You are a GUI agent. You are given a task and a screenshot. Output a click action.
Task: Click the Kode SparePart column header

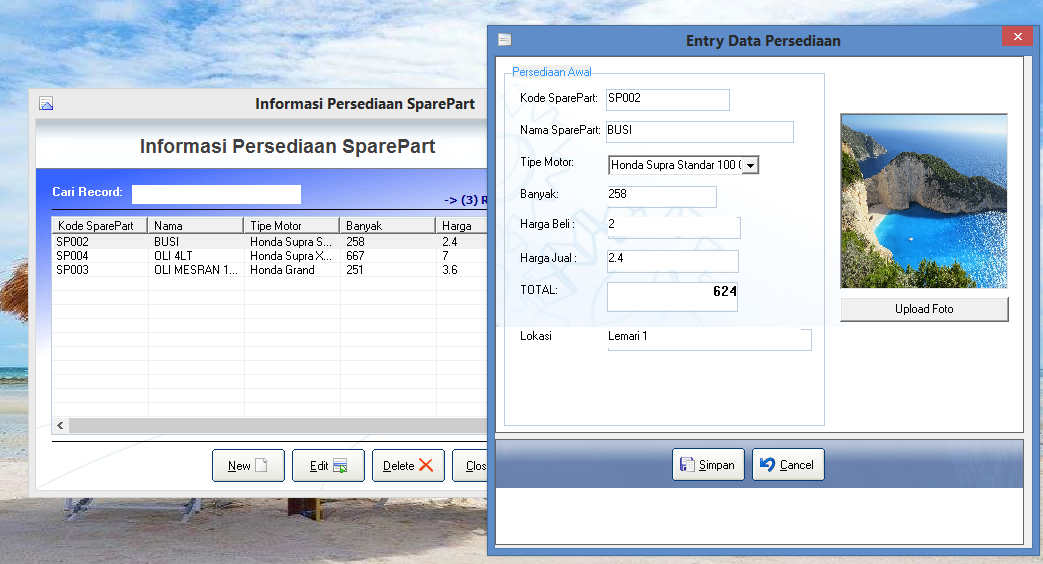[x=100, y=226]
